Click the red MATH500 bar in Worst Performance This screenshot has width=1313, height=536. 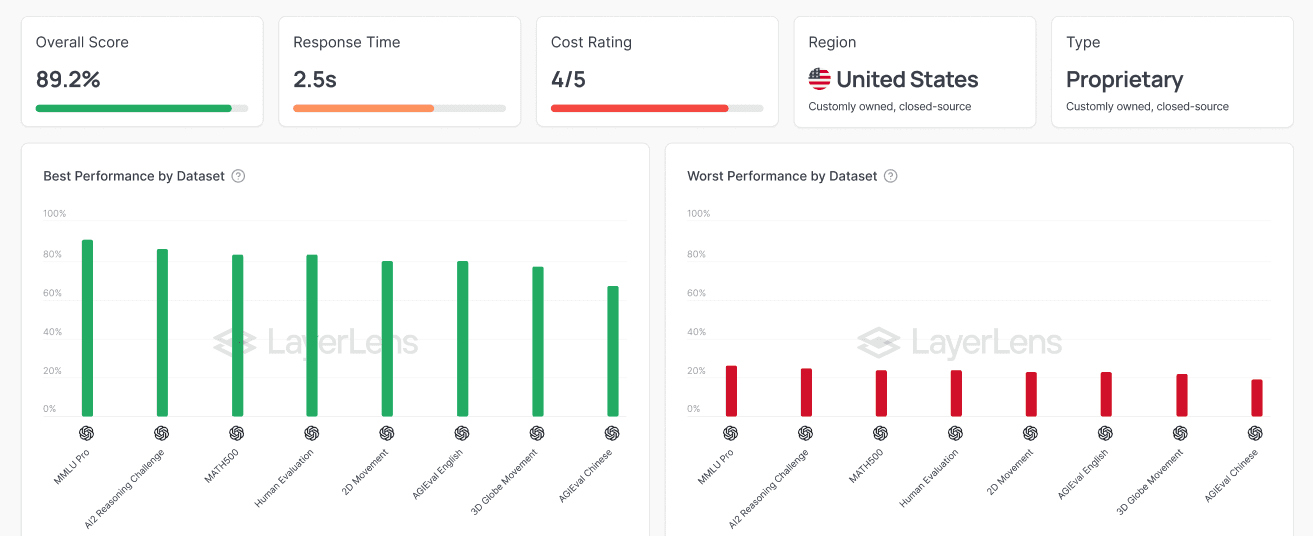coord(881,393)
